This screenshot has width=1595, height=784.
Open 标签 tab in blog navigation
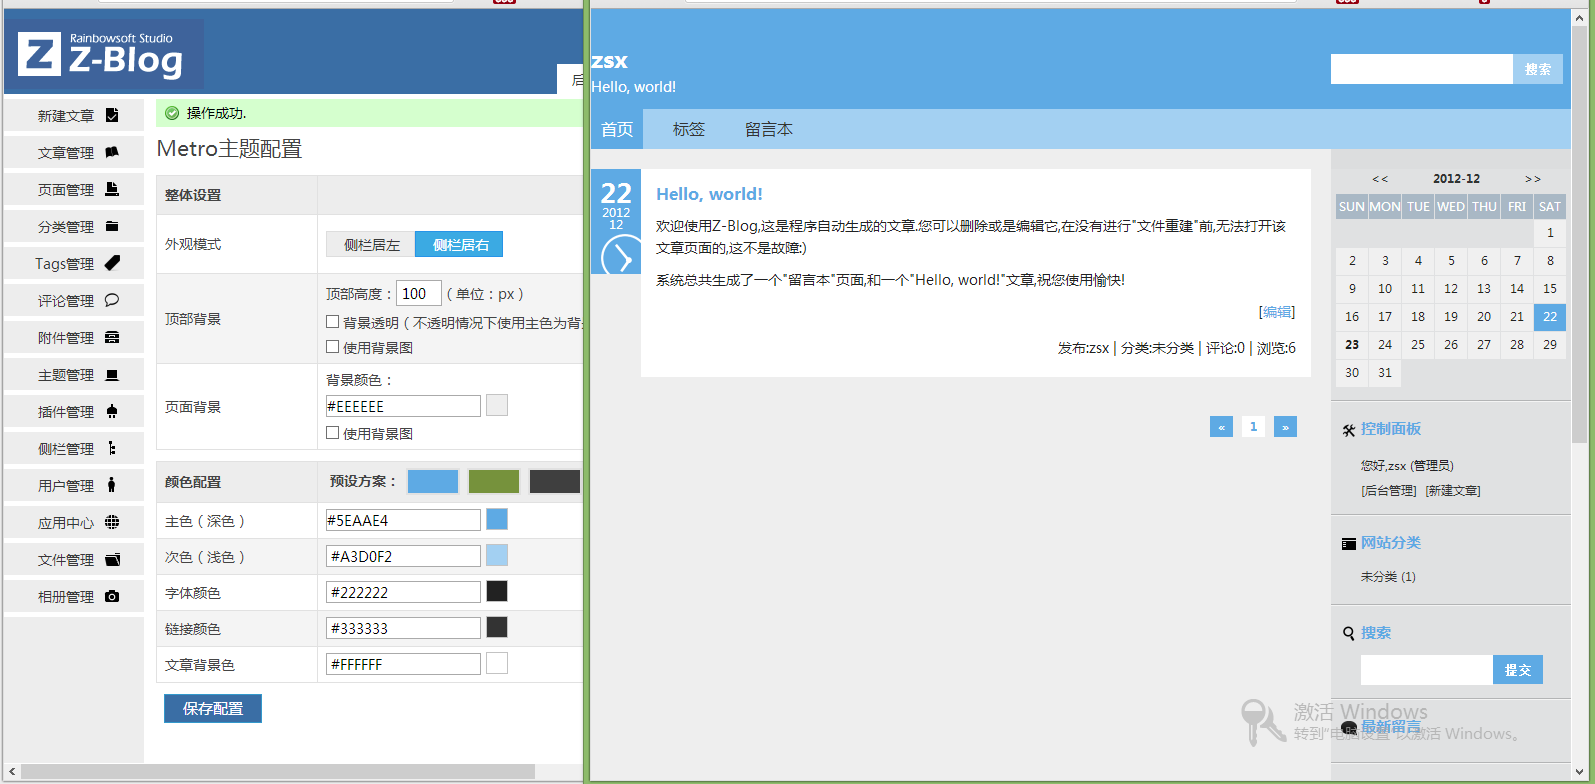[x=689, y=129]
